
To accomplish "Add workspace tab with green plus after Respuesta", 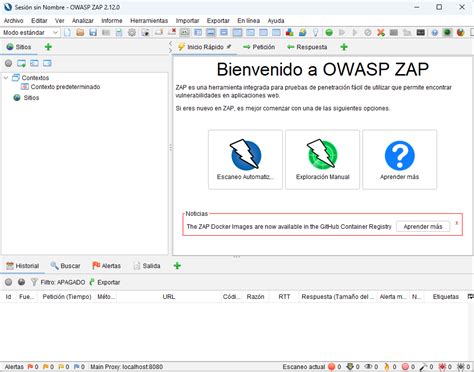I will [x=344, y=47].
